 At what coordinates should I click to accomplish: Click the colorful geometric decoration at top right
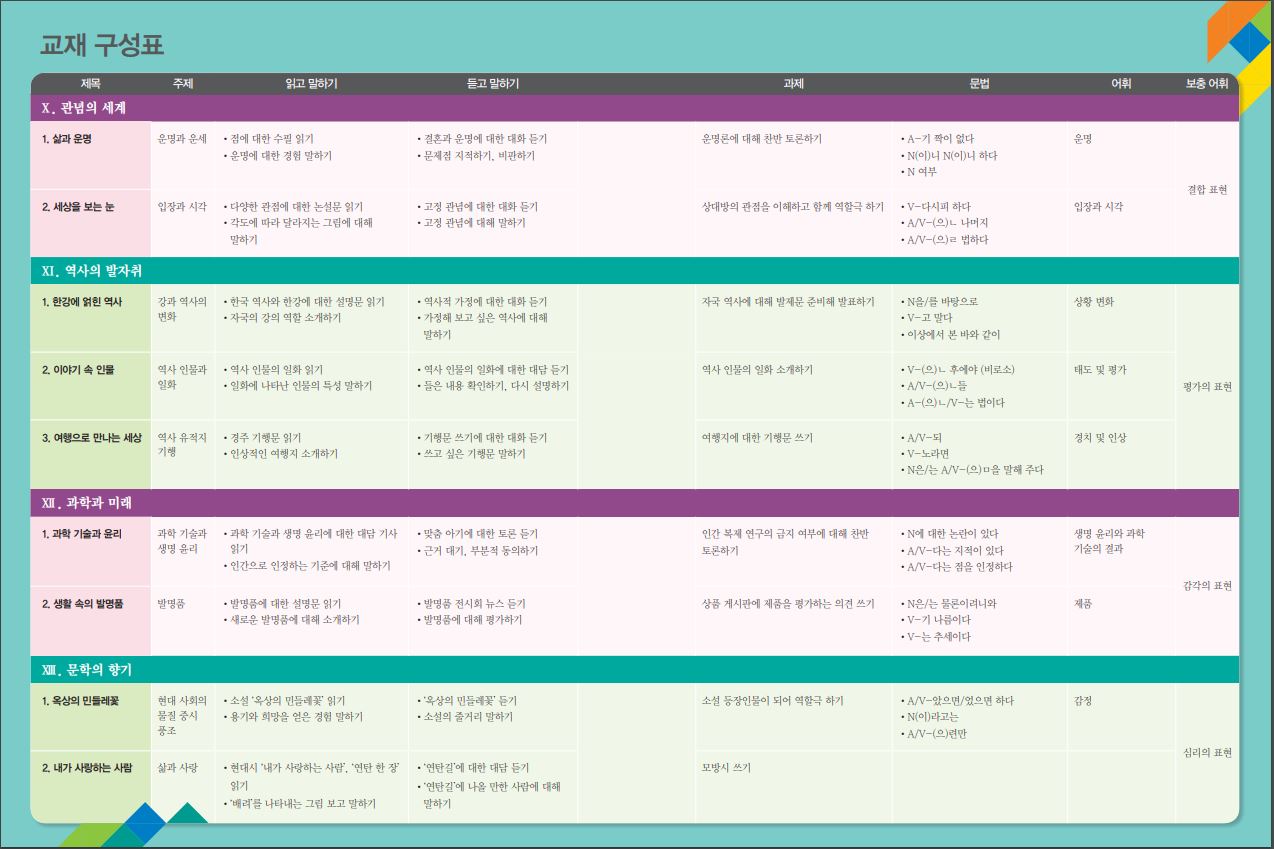pyautogui.click(x=1240, y=38)
